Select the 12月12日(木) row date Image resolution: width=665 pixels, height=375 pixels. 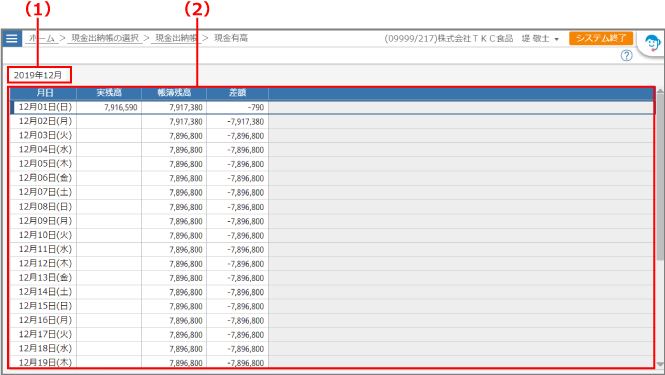pos(45,264)
